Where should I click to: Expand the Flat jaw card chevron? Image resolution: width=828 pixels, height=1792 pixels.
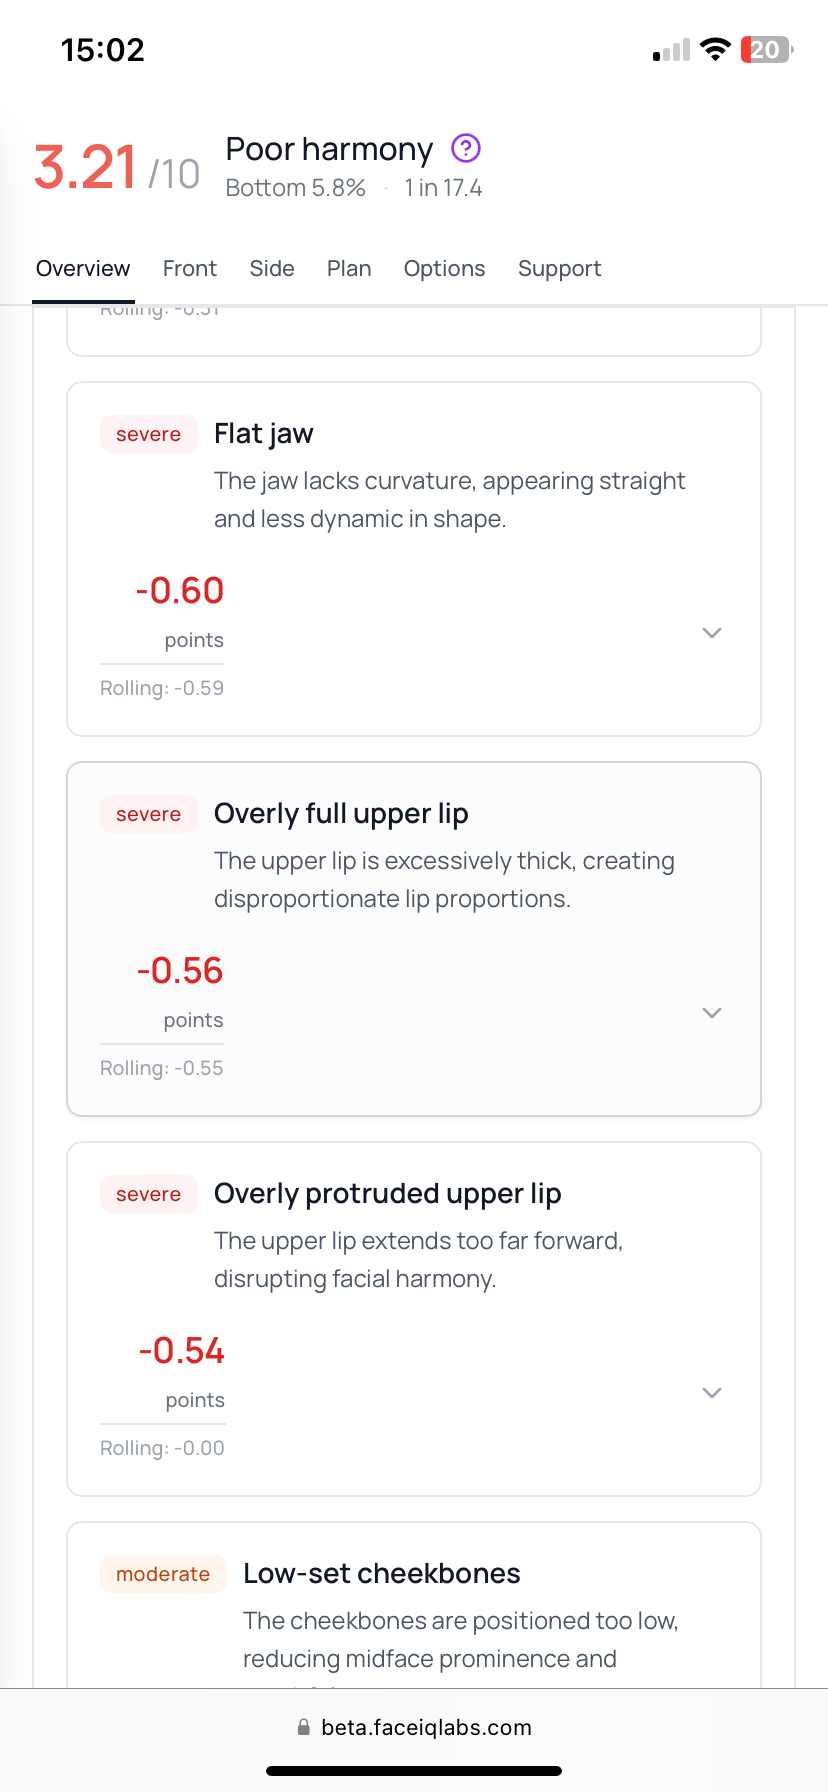712,633
